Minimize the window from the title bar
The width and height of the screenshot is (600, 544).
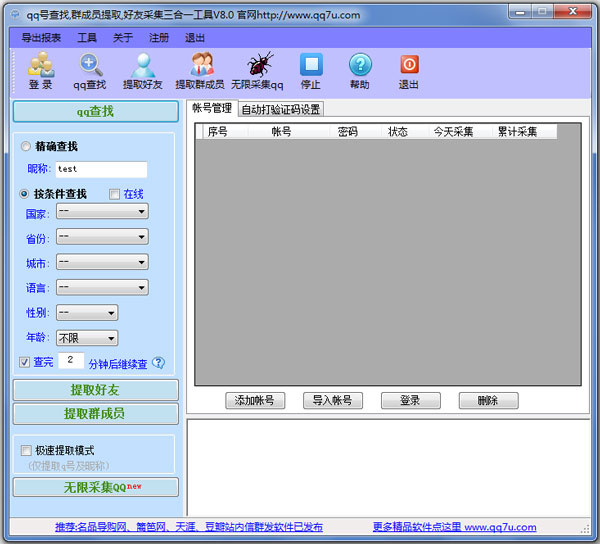point(520,11)
